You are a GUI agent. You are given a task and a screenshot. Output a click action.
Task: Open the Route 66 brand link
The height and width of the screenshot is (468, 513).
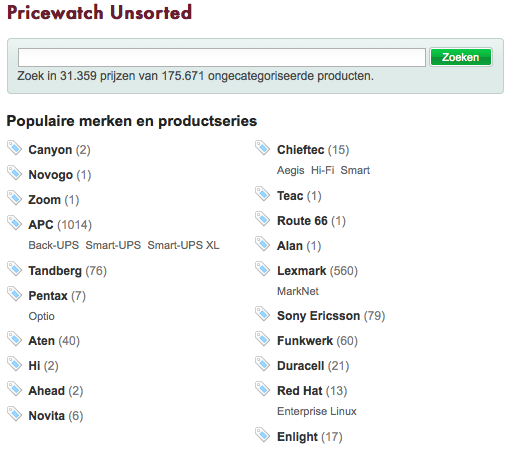(302, 221)
